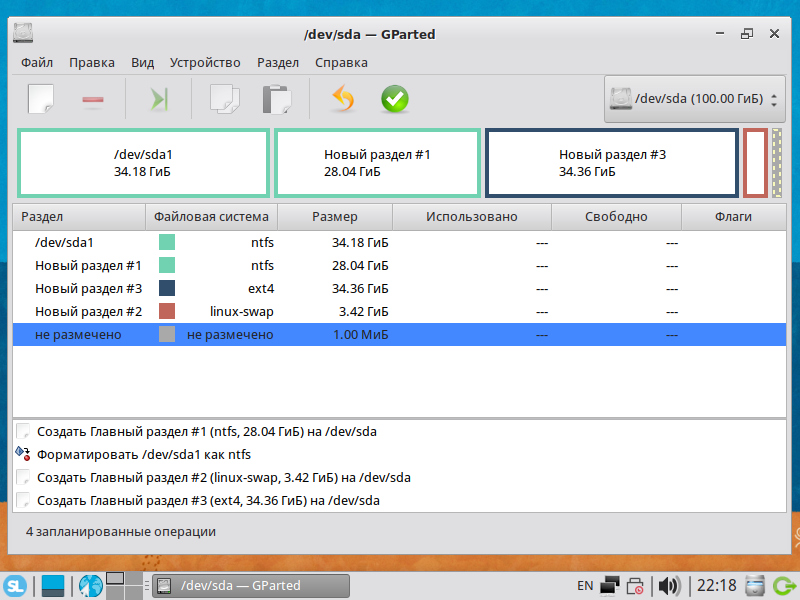Screen dimensions: 800x600
Task: Apply all operations with green checkmark
Action: [395, 99]
